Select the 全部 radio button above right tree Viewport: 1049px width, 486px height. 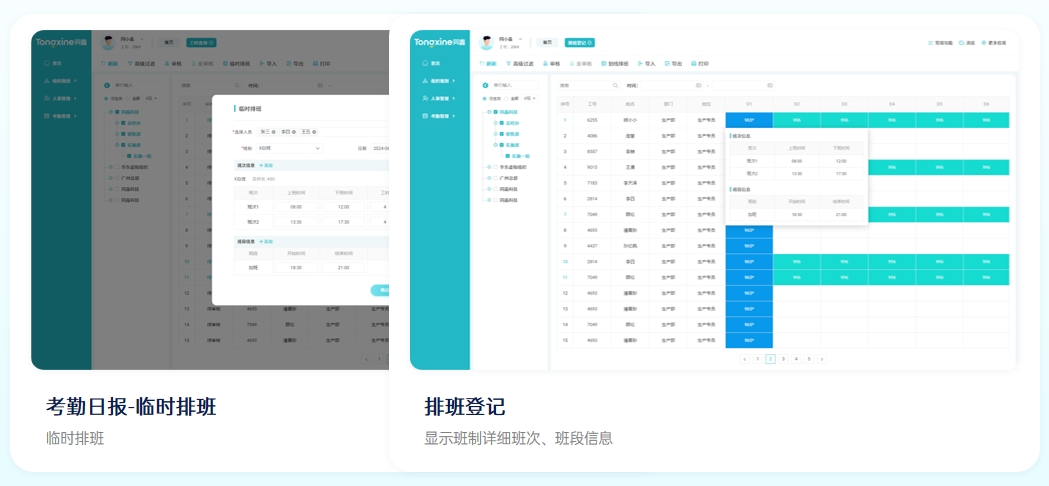[x=507, y=98]
